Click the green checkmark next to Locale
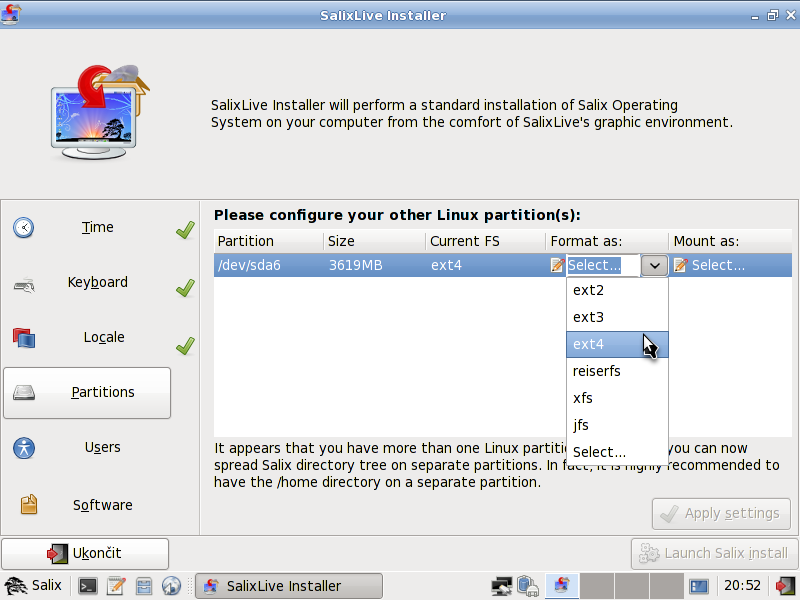800x600 pixels. point(185,346)
